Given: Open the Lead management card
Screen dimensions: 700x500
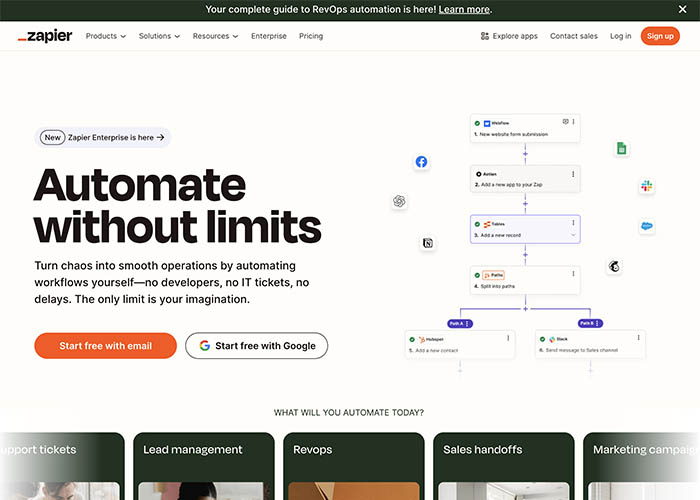Looking at the screenshot, I should point(204,466).
